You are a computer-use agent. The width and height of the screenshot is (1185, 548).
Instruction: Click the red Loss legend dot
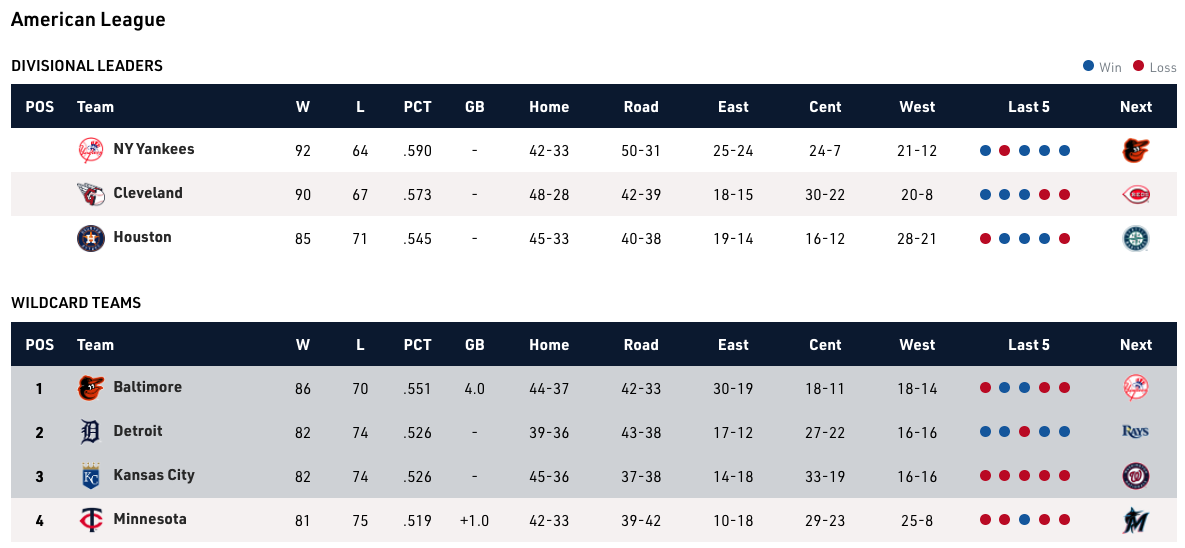[1138, 67]
